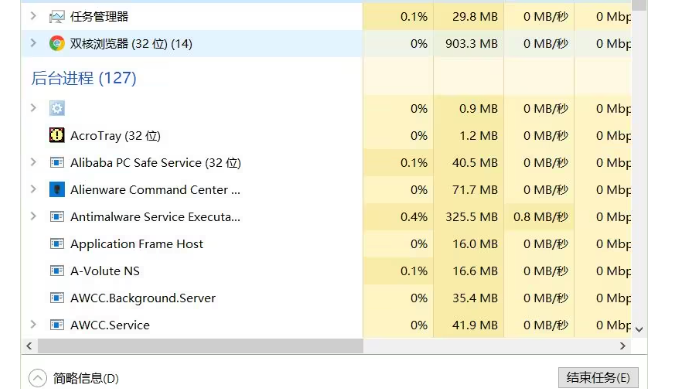Expand the Antimalware Service Executable entry
The height and width of the screenshot is (389, 681).
33,216
